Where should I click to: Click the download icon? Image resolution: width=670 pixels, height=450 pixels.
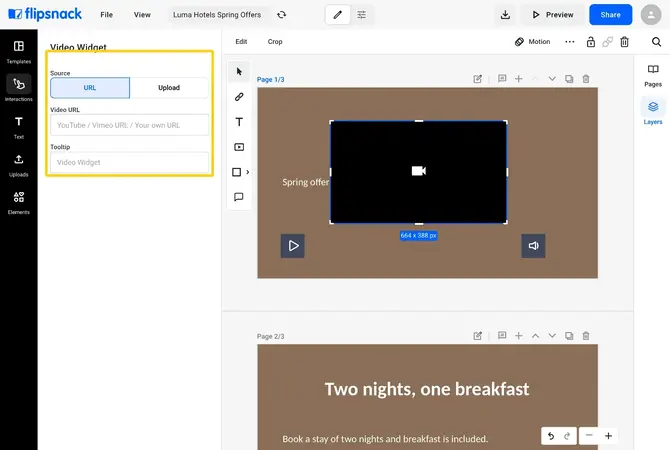click(x=505, y=15)
